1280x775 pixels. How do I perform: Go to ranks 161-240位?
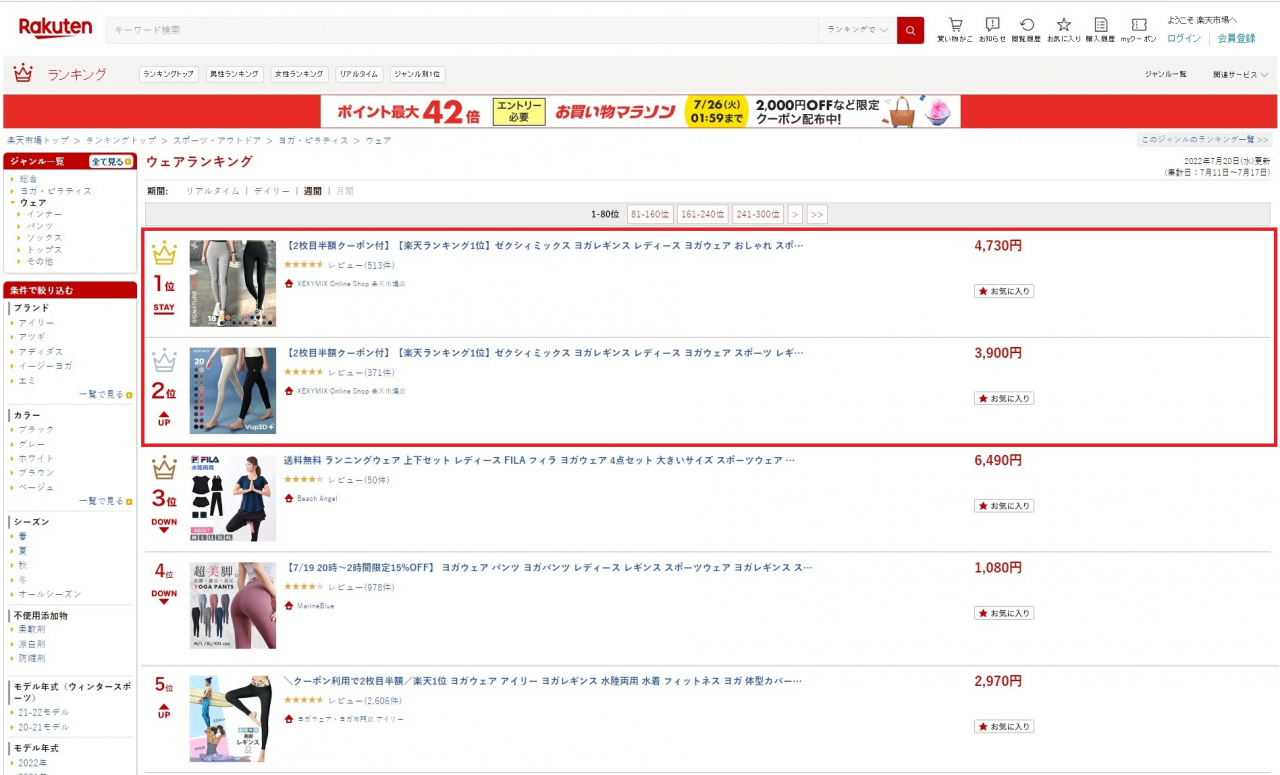[702, 214]
